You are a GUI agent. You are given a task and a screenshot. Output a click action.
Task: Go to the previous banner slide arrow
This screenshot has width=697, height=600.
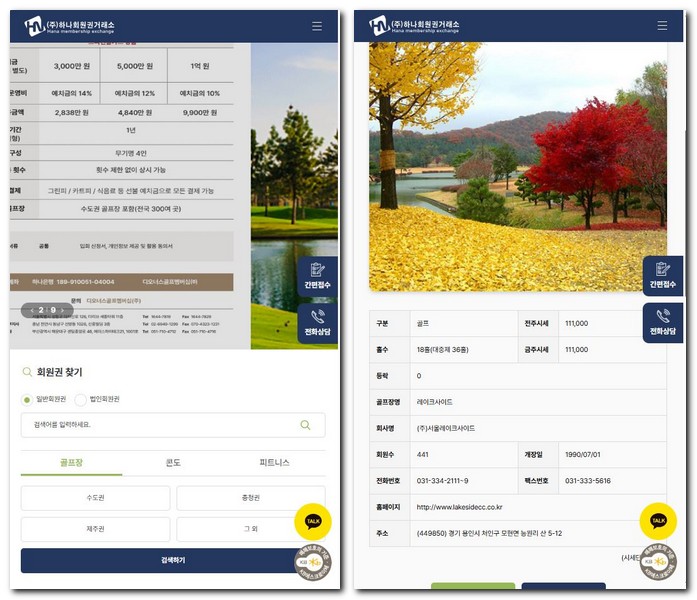(31, 310)
